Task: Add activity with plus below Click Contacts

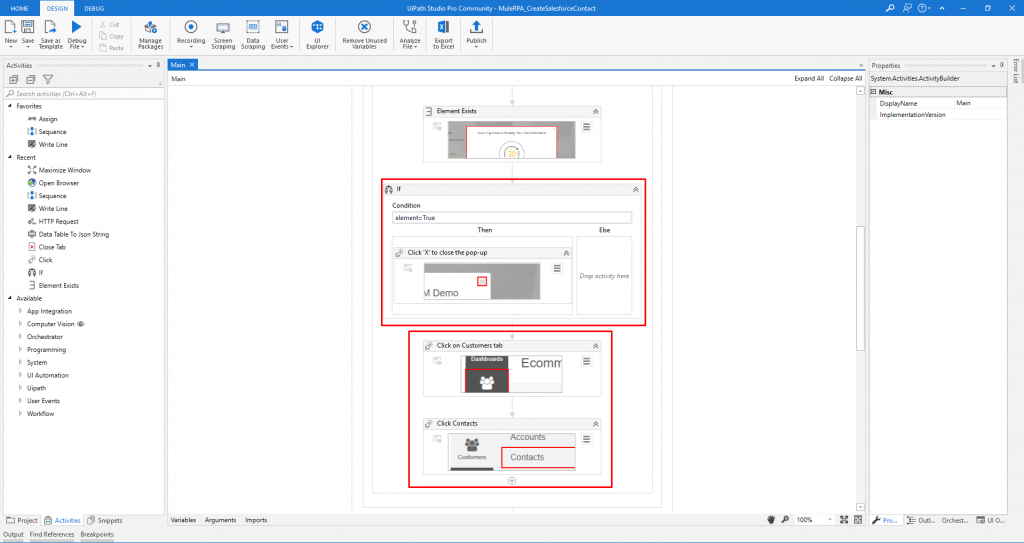Action: tap(512, 480)
